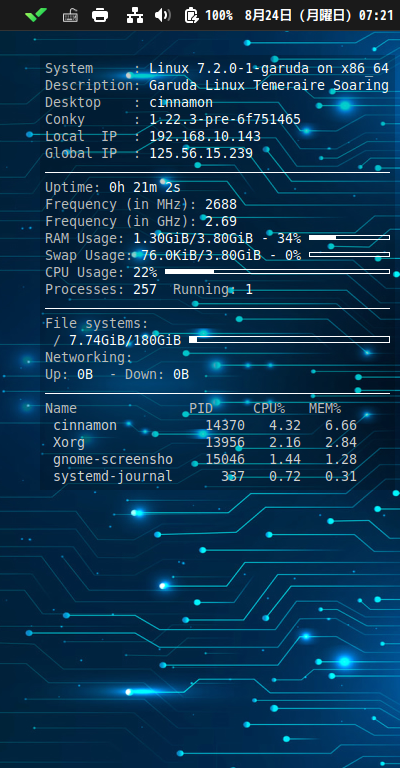Click the Running: 1 text
400x768 pixels.
[x=213, y=289]
